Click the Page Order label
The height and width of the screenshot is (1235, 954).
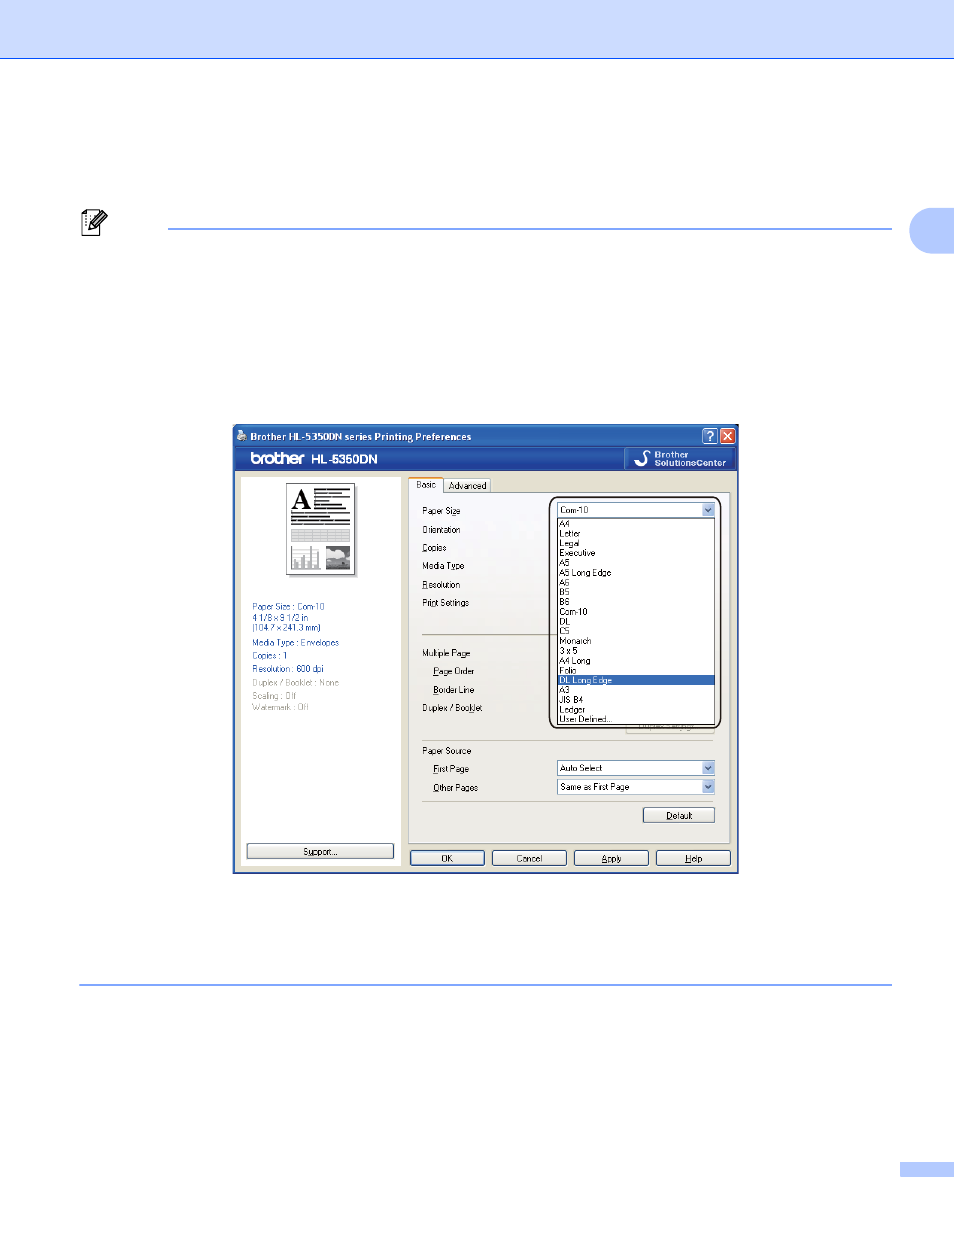453,672
